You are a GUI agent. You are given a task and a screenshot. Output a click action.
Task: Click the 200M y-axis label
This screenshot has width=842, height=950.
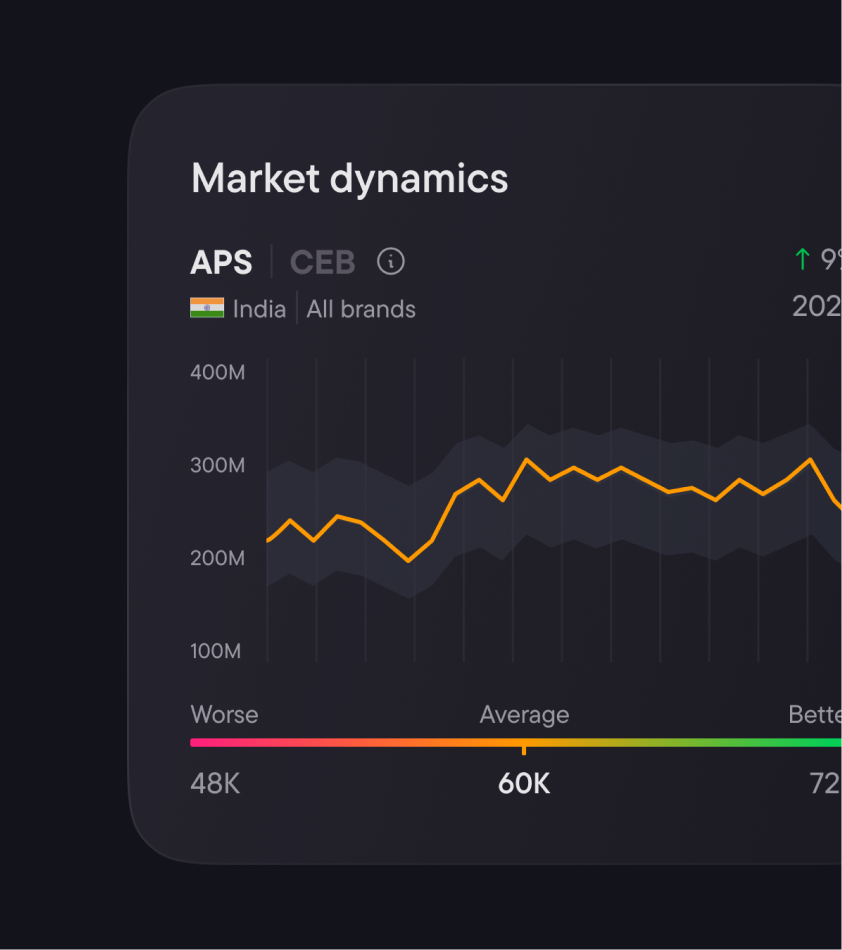click(217, 558)
